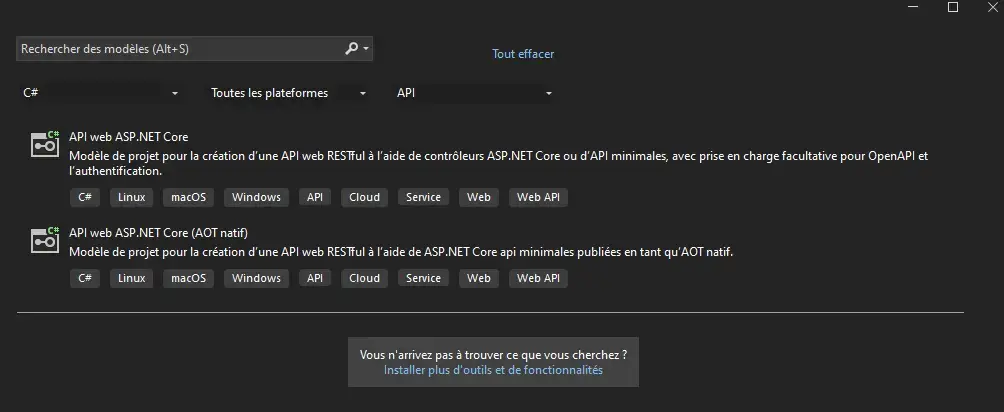Screen dimensions: 1004x412
Task: Click the Linux tag of API web ASP.NET Core
Action: pyautogui.click(x=132, y=197)
